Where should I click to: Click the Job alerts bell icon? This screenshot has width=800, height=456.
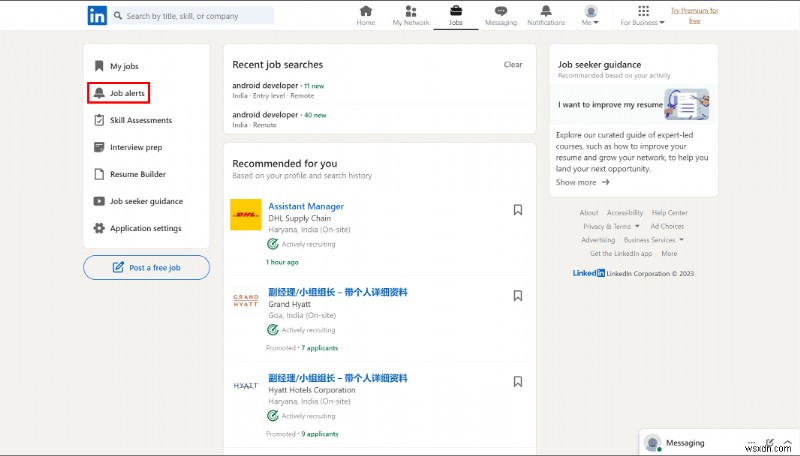tap(99, 93)
